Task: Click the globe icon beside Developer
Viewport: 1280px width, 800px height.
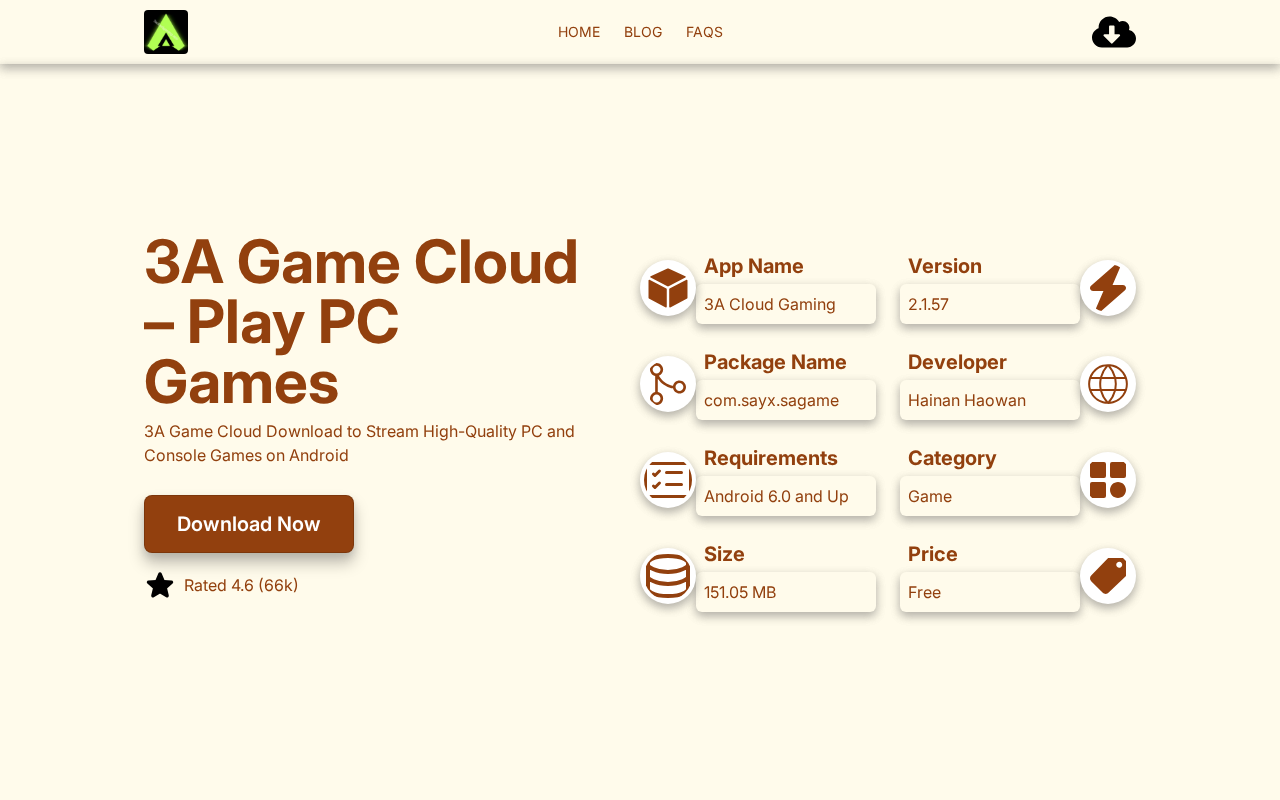Action: pos(1108,384)
